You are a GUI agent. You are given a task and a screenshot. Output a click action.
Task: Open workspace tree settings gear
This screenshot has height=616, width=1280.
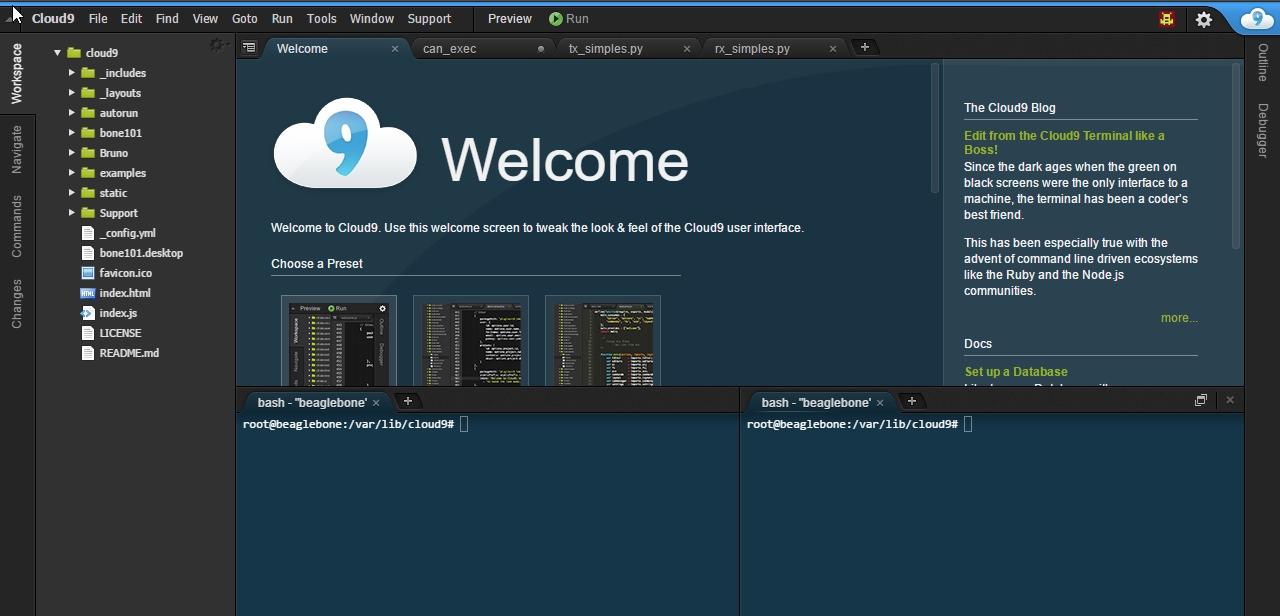point(216,45)
